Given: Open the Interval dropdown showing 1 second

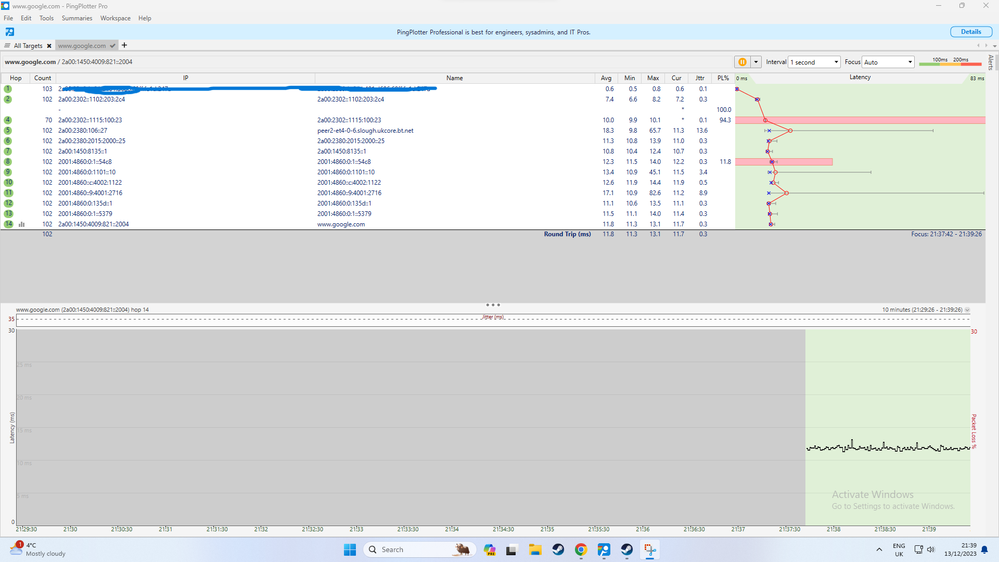Looking at the screenshot, I should (x=814, y=62).
